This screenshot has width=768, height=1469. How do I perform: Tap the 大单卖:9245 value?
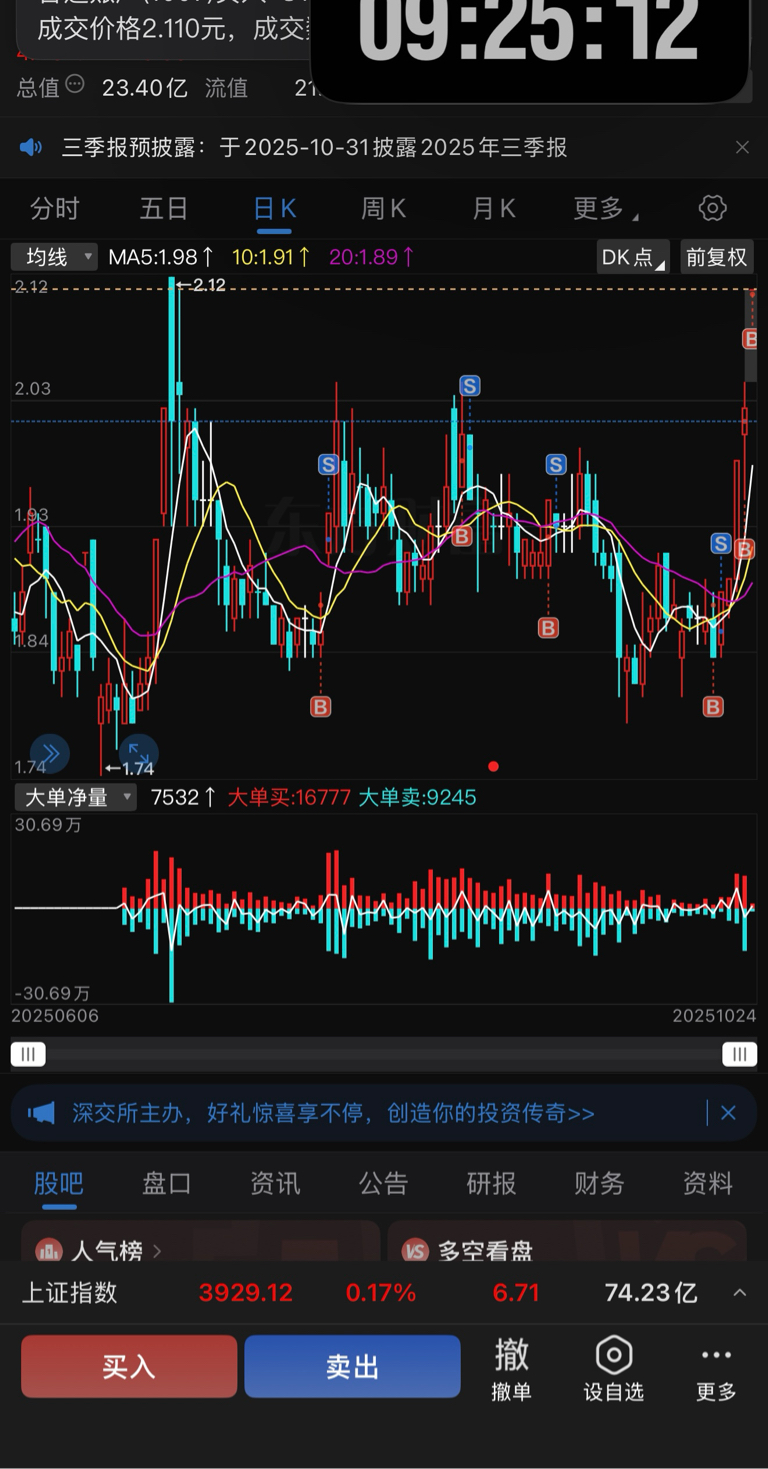[417, 797]
